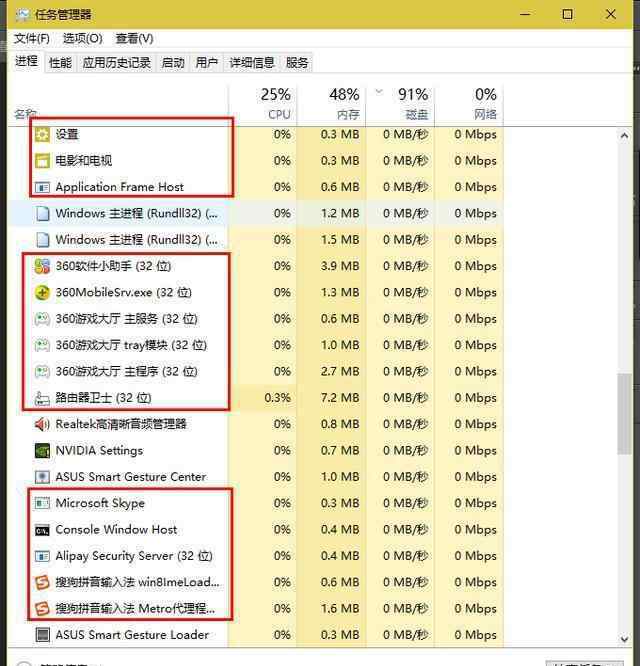This screenshot has width=640, height=666.
Task: Click the 360MobileSrv.exe process icon
Action: pyautogui.click(x=42, y=293)
